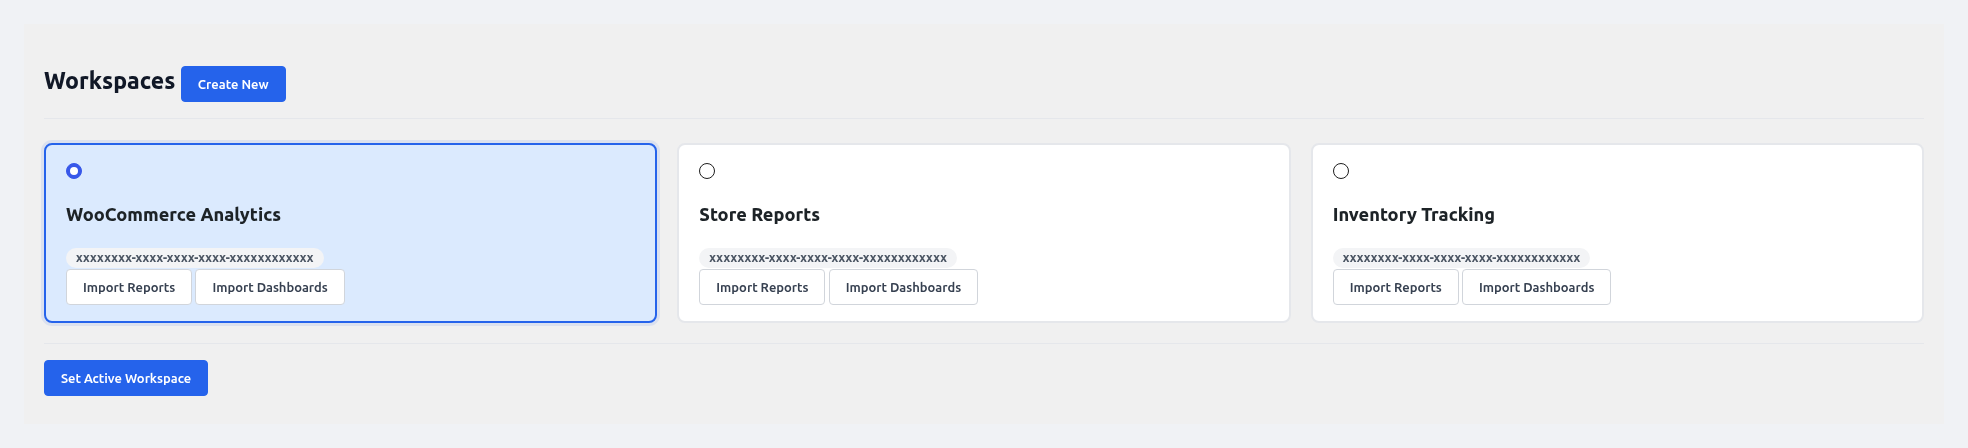Click the Inventory Tracking card title
This screenshot has height=448, width=1968.
(x=1413, y=215)
